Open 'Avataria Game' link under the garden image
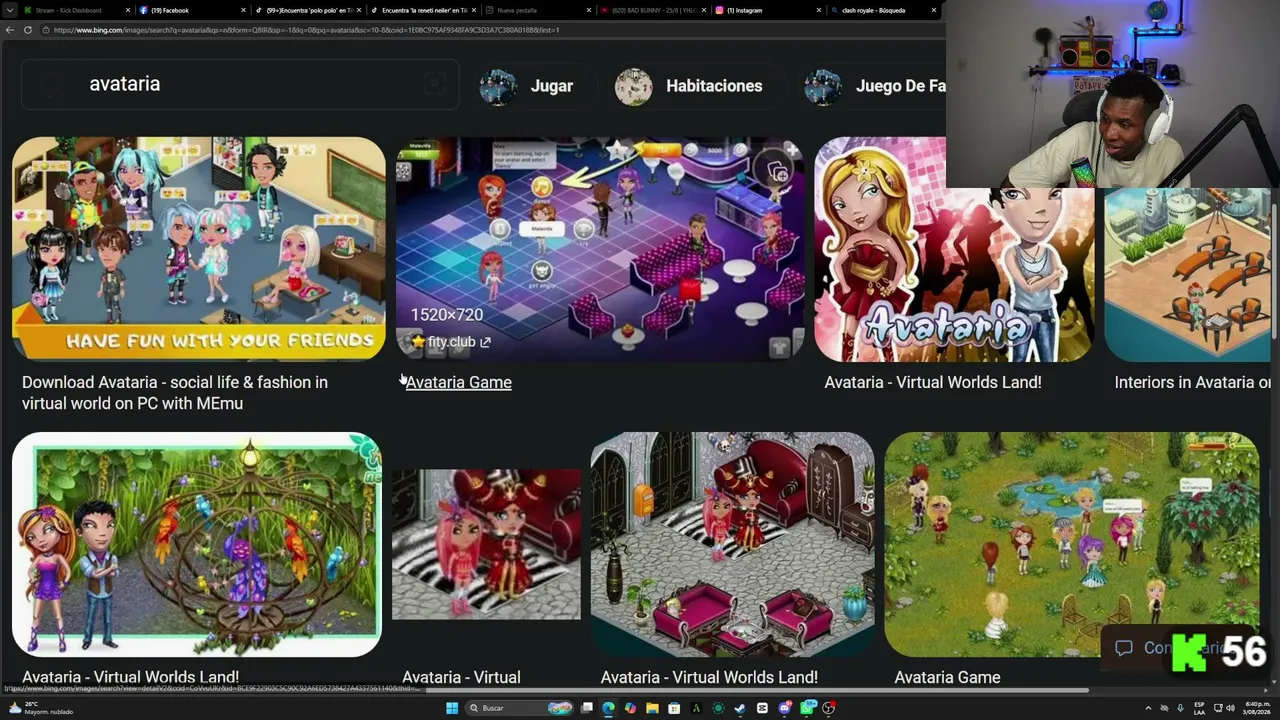The image size is (1280, 720). pyautogui.click(x=947, y=677)
